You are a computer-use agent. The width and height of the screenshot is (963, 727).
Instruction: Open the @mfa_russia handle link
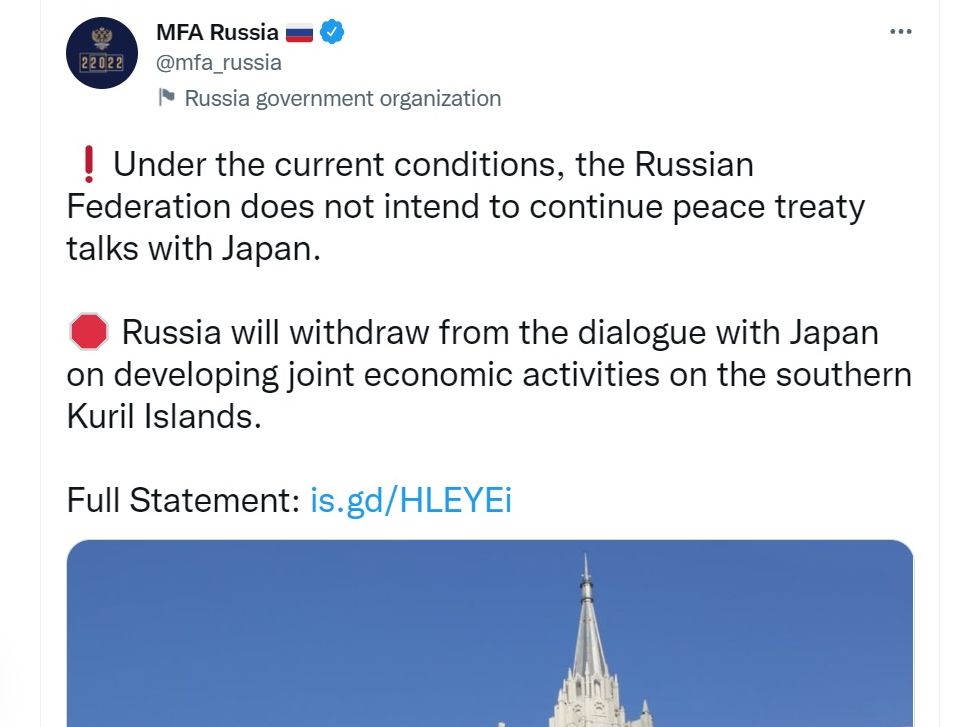[x=219, y=63]
